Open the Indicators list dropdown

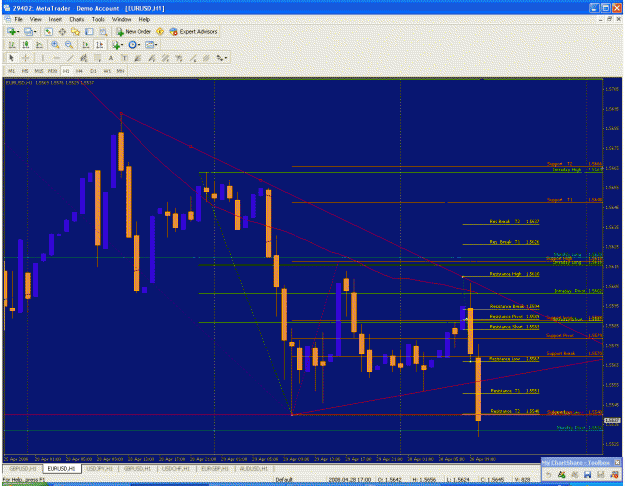(x=117, y=45)
